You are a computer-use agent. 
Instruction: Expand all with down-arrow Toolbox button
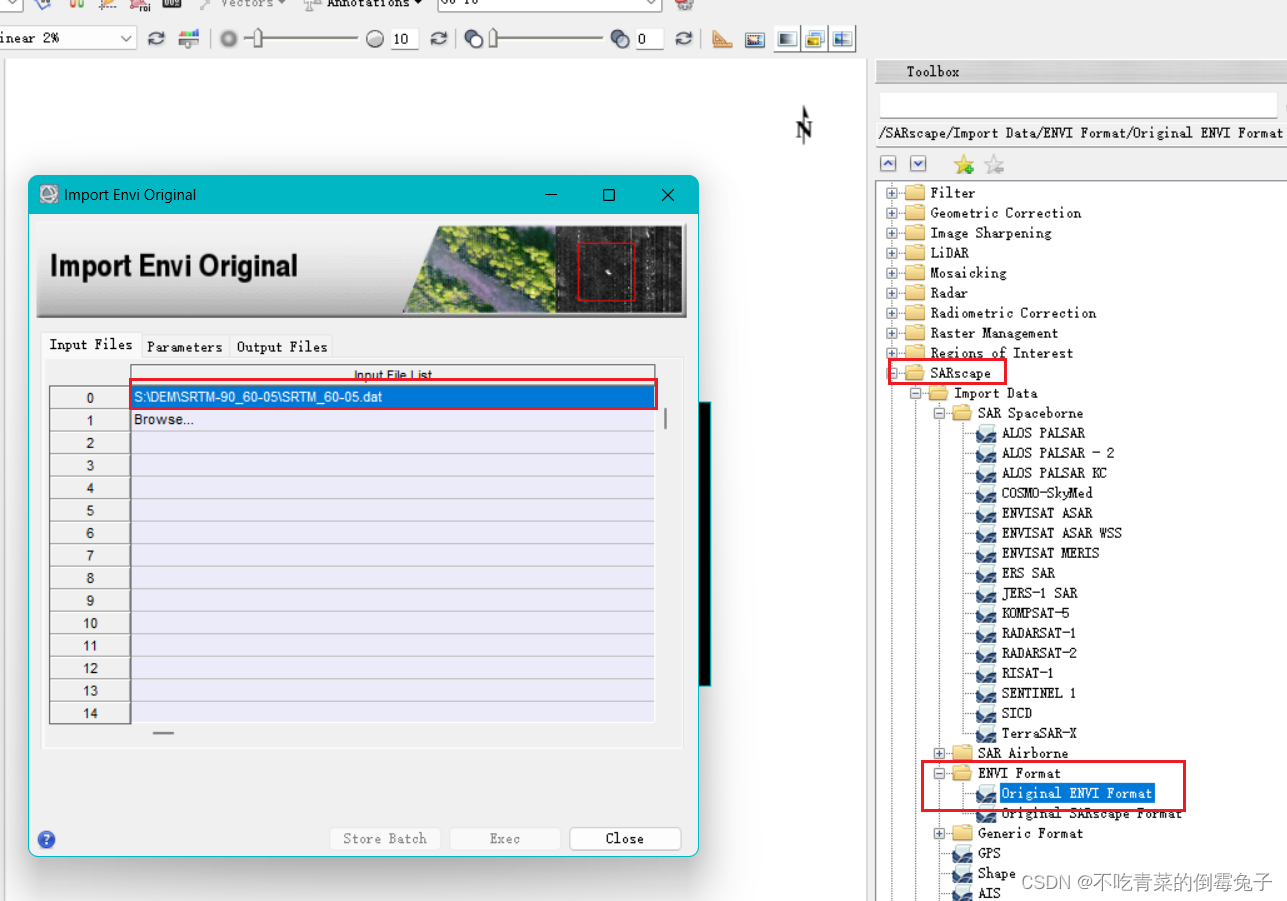[x=918, y=163]
